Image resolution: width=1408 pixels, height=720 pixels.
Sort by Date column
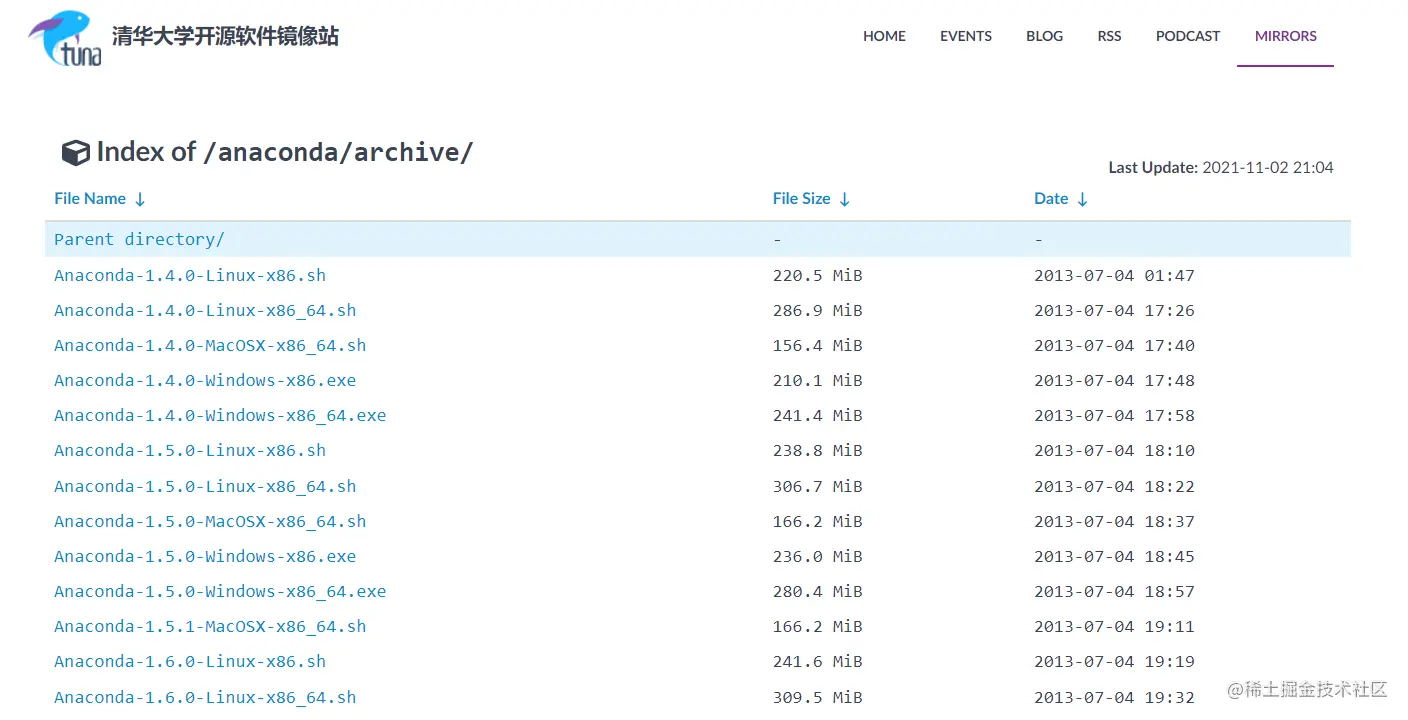(1061, 199)
